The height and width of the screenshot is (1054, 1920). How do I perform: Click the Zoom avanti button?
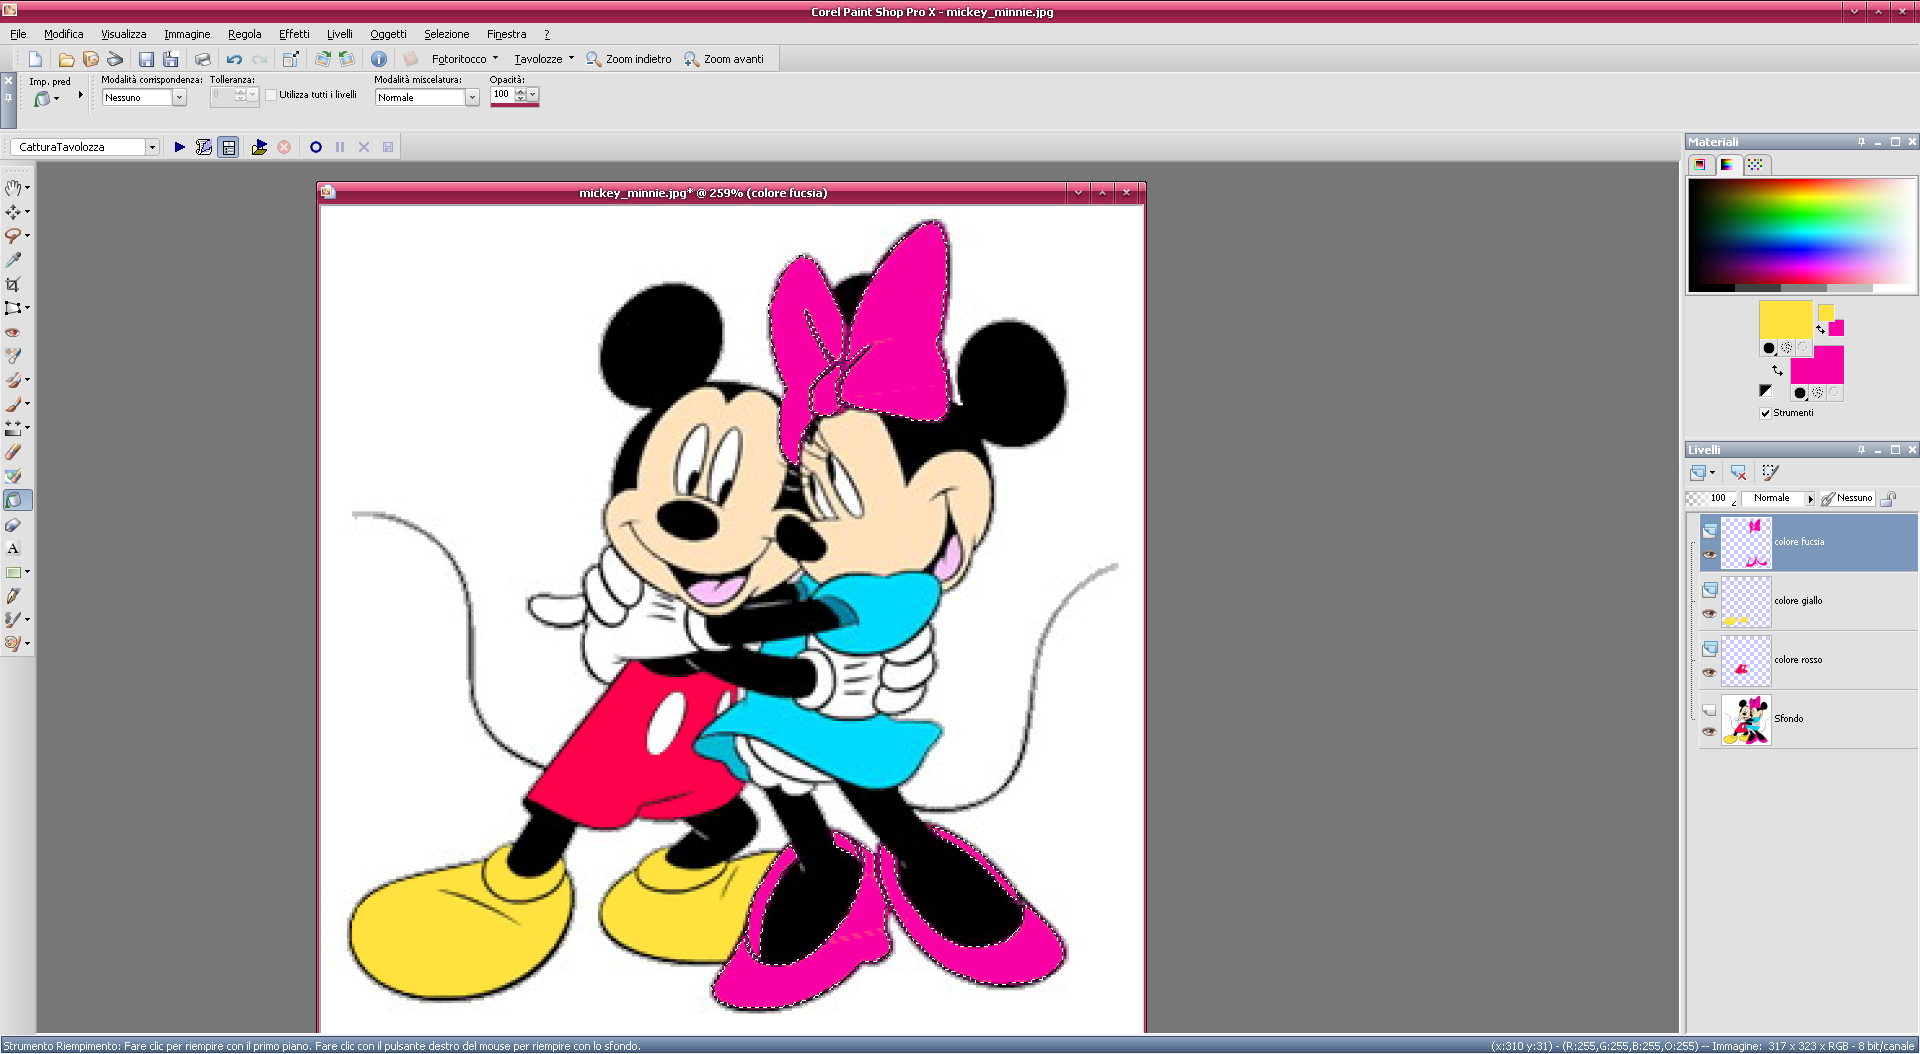[x=724, y=59]
